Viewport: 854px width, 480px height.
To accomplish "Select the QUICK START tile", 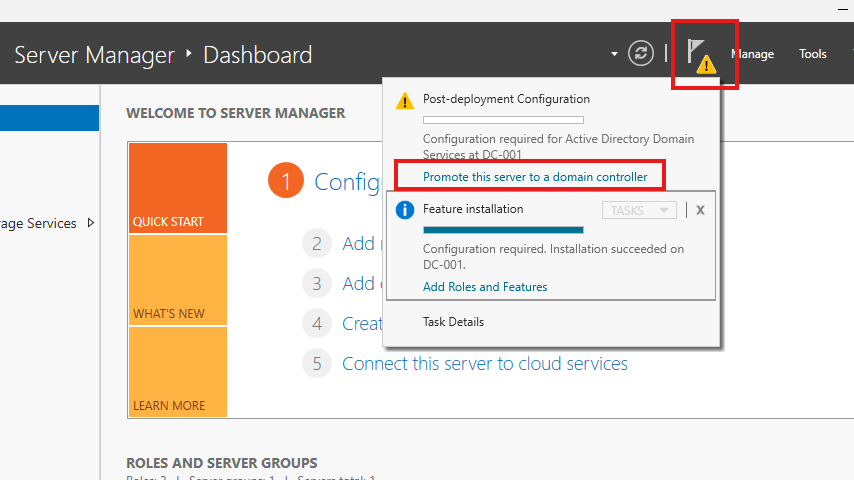I will [x=178, y=188].
